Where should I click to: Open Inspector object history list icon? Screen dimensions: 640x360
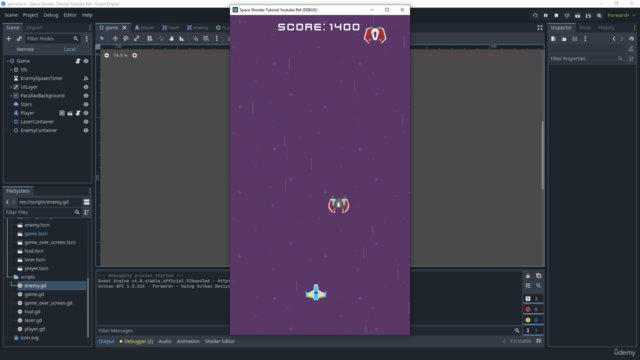click(x=631, y=39)
